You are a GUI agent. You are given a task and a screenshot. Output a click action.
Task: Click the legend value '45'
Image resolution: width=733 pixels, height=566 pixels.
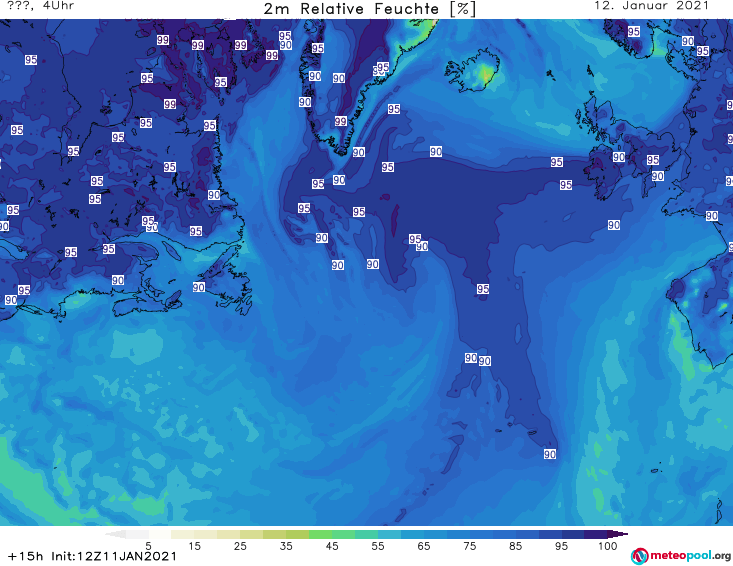pos(332,546)
